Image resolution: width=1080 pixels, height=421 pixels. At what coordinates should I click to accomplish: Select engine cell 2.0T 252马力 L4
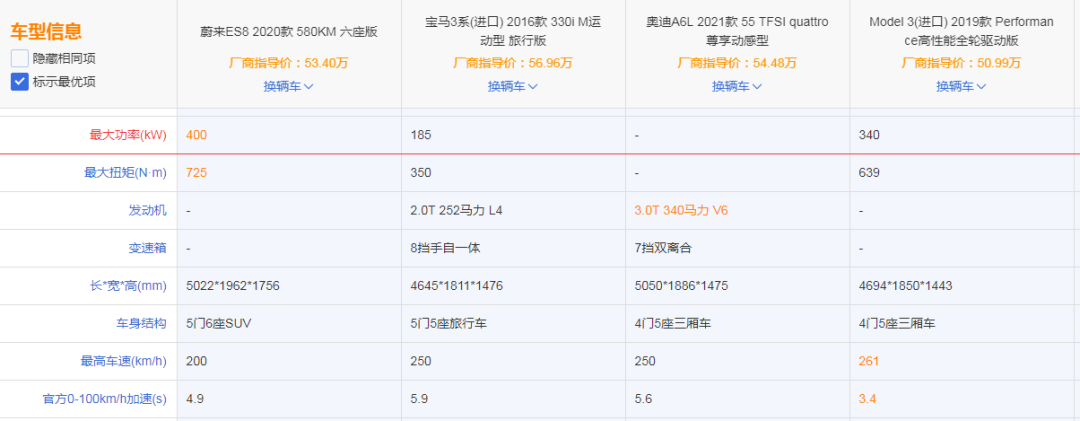click(457, 210)
